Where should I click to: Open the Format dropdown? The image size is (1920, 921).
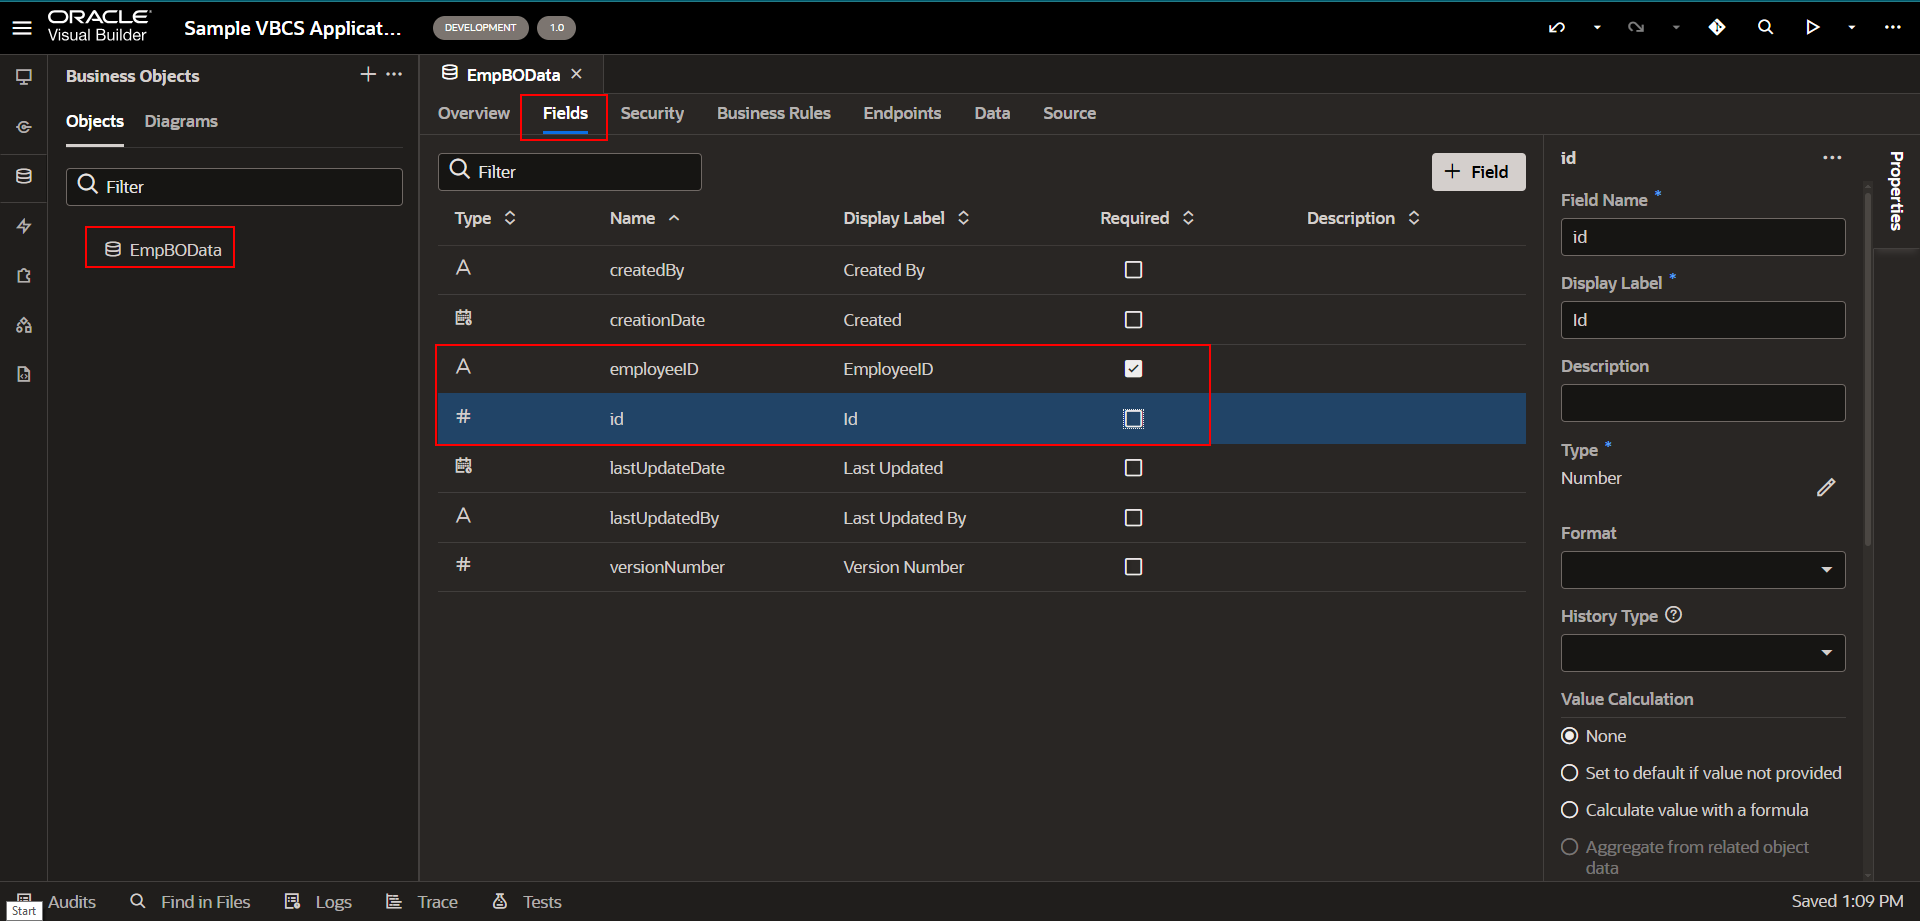[x=1703, y=570]
